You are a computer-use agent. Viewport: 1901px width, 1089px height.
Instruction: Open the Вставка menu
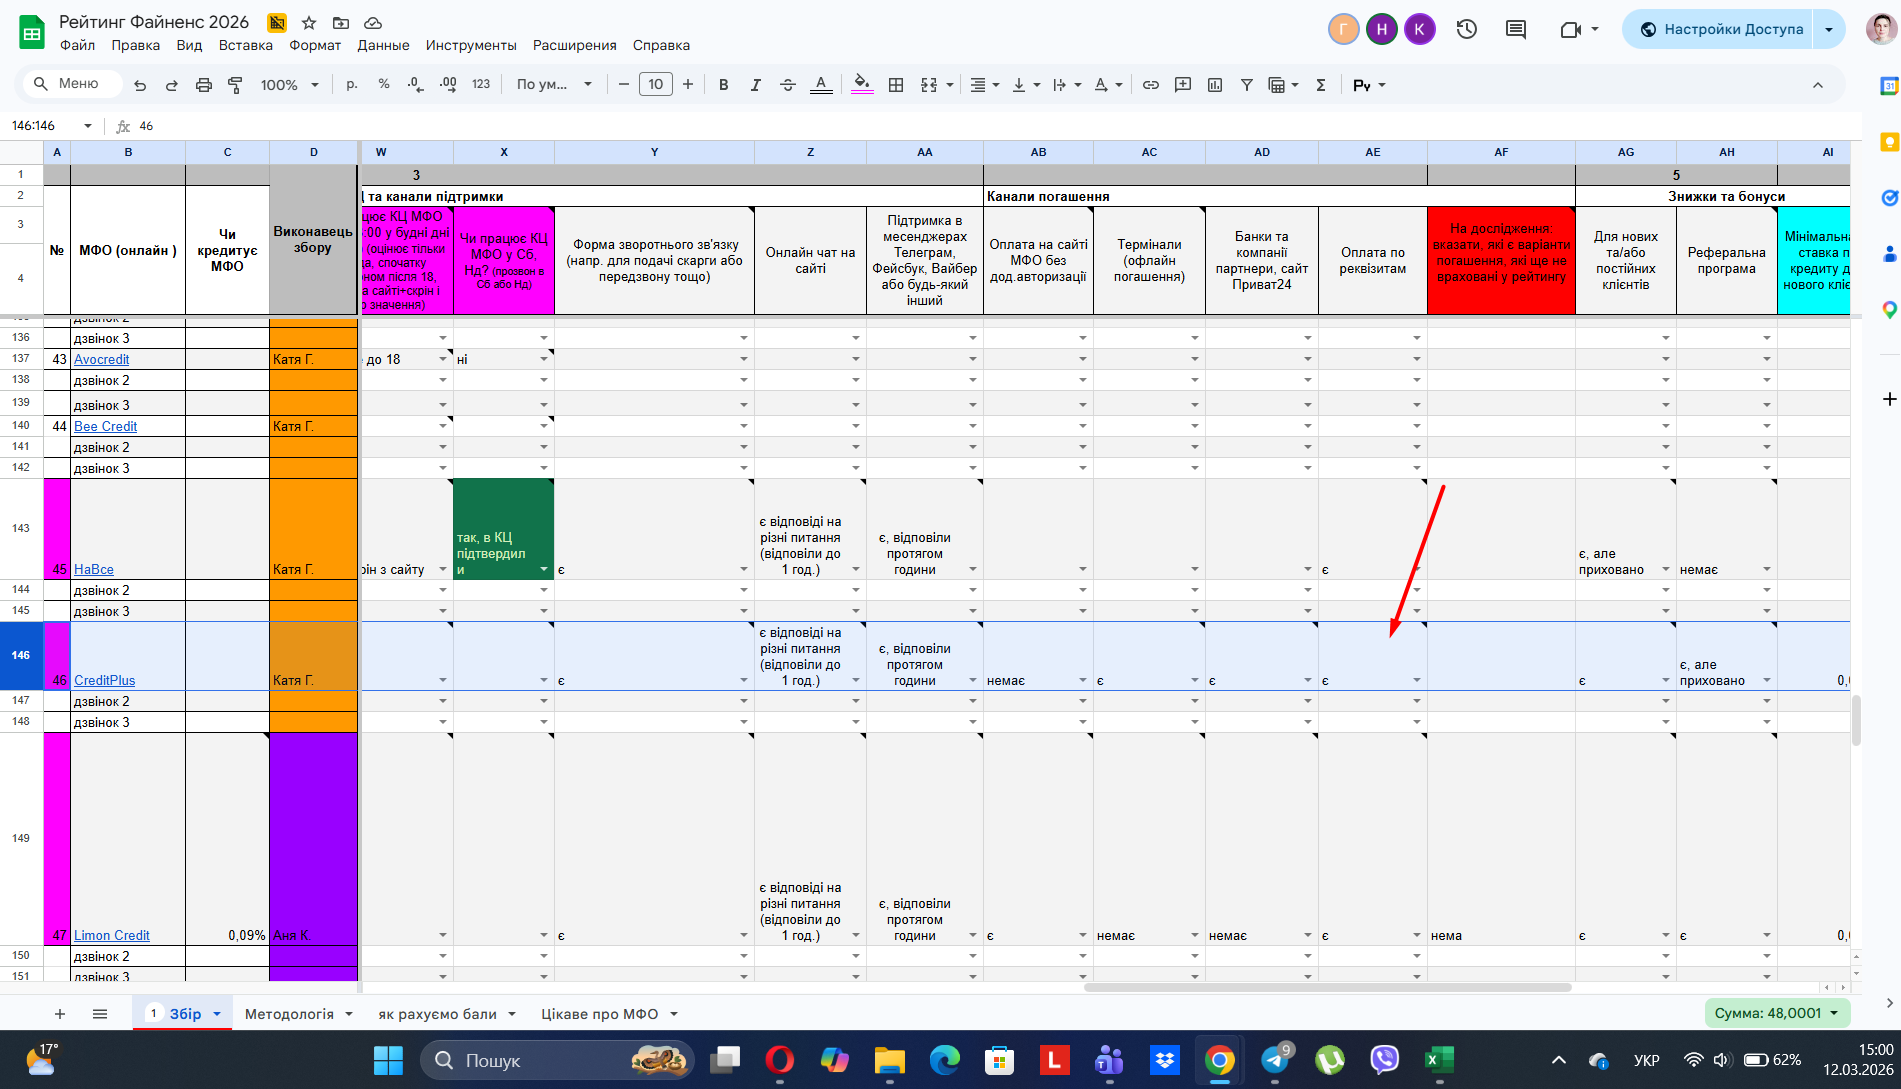point(245,45)
